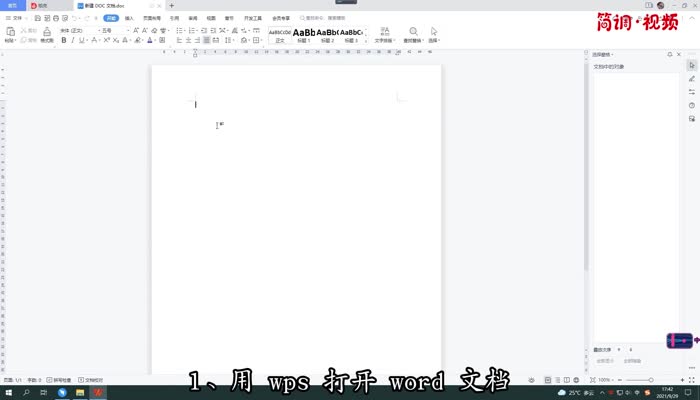The width and height of the screenshot is (700, 400).
Task: Click Increase Font Size icon
Action: (136, 30)
